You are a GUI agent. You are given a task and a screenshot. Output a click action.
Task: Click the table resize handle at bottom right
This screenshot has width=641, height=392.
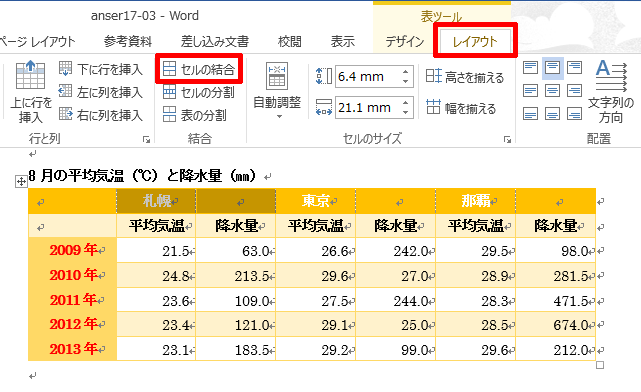point(600,365)
